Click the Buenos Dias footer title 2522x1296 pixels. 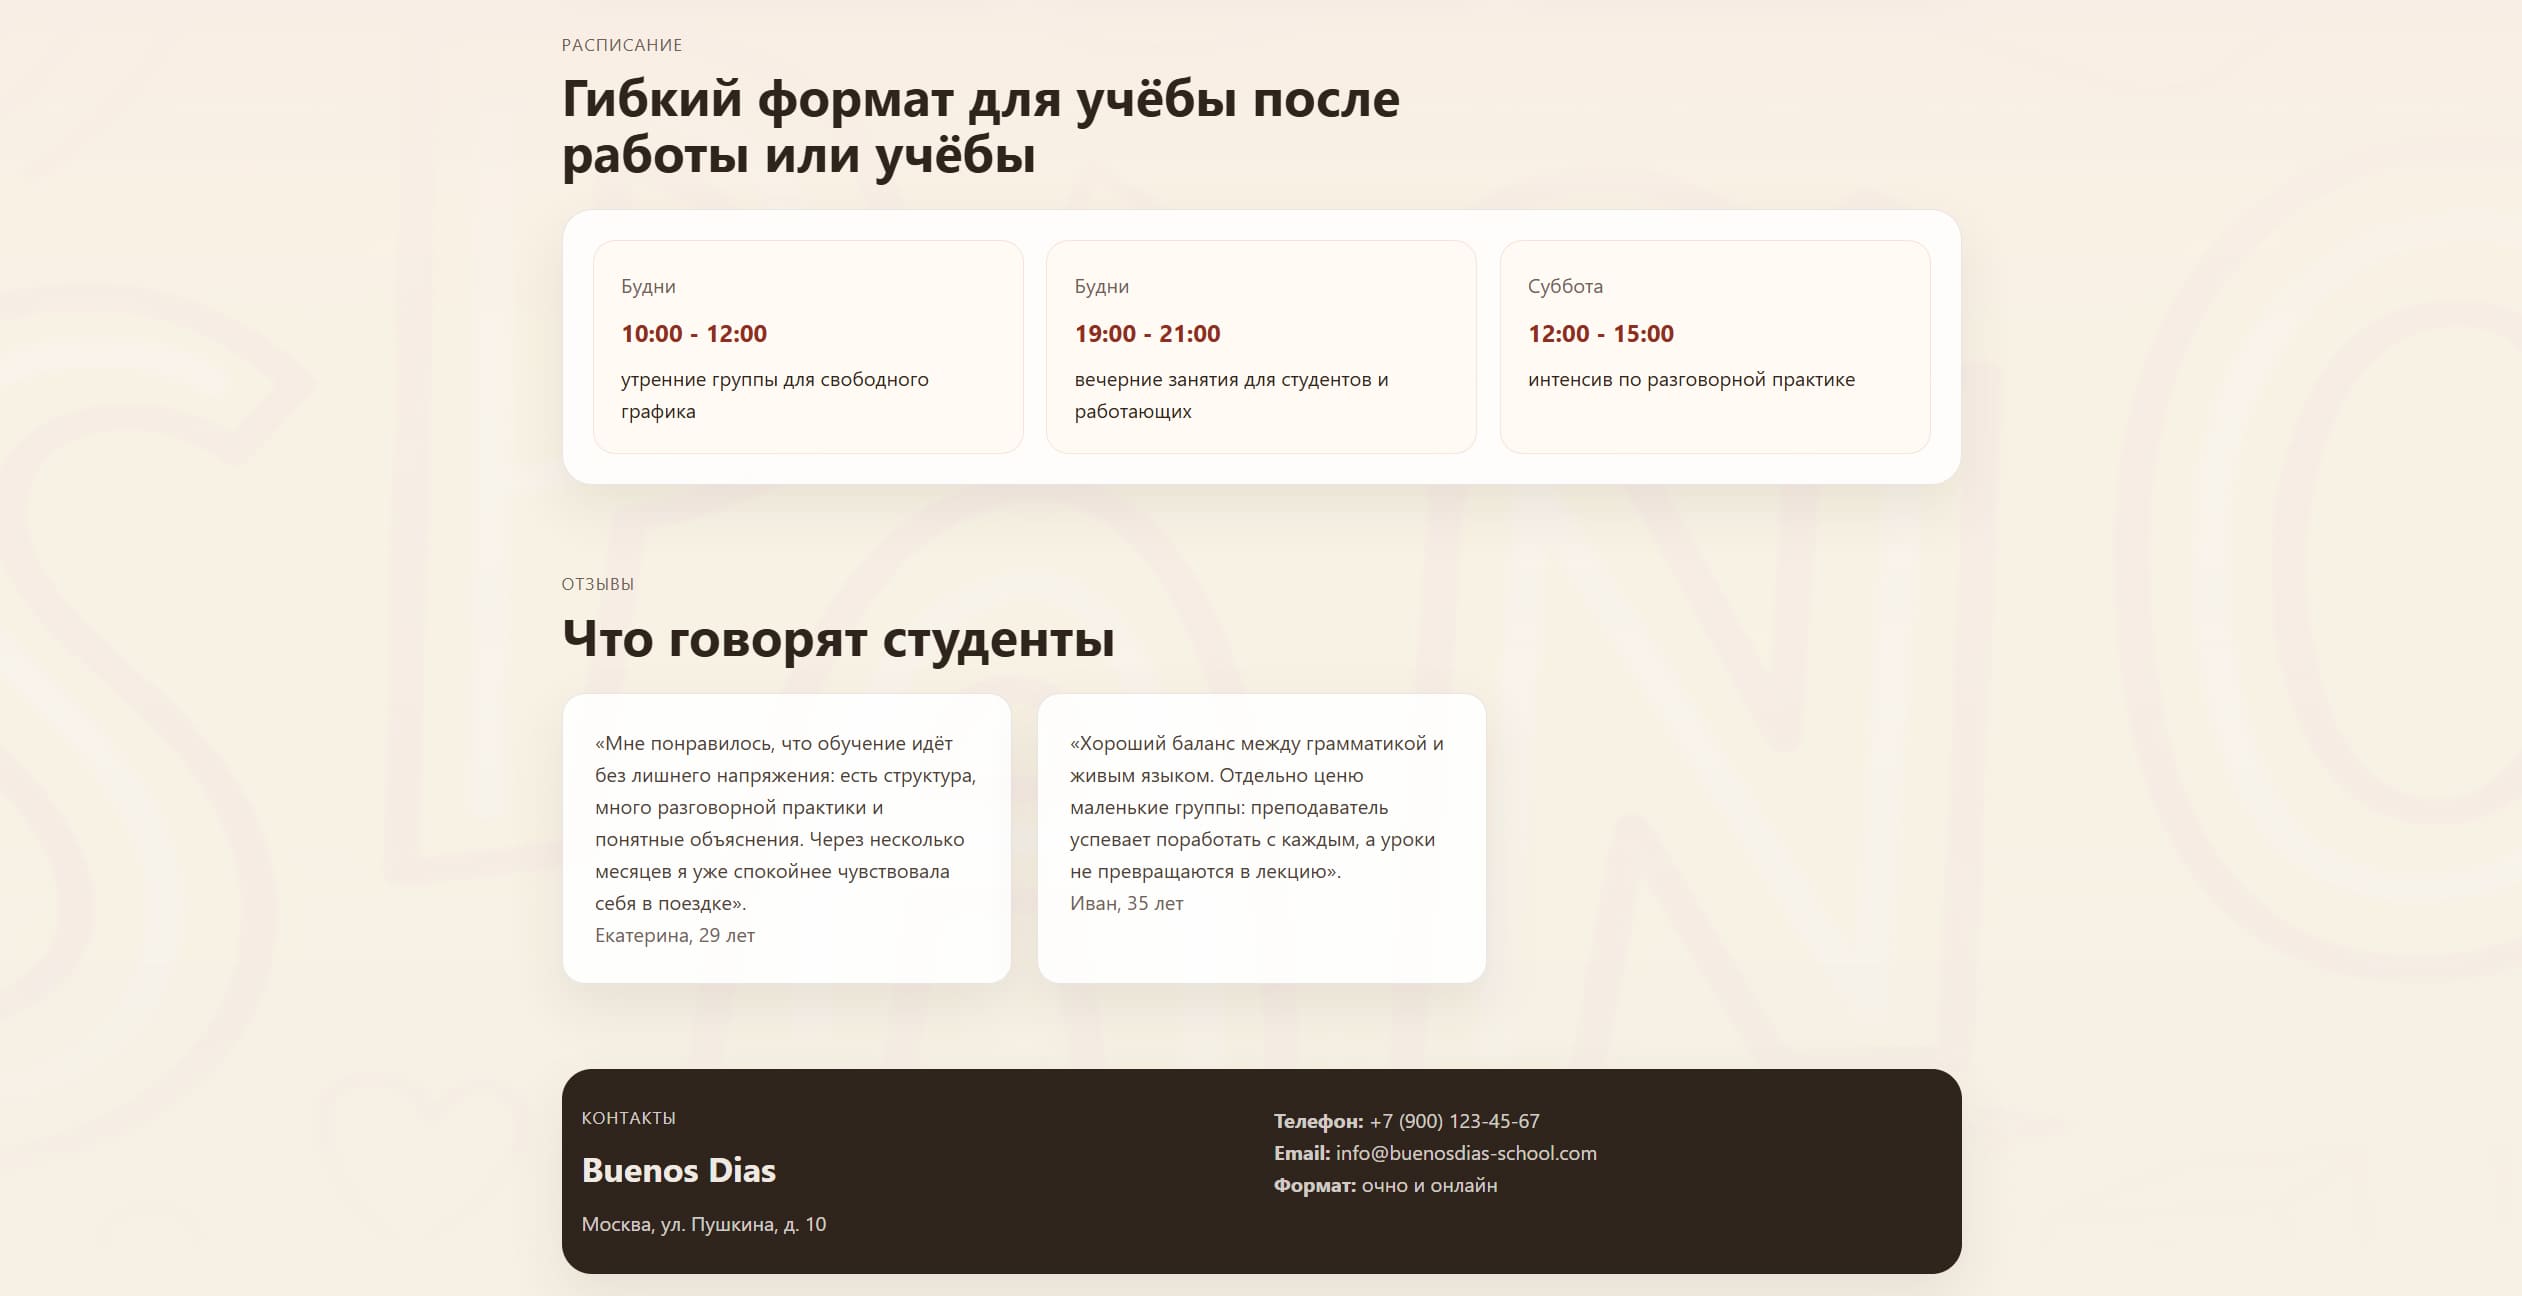point(678,1170)
